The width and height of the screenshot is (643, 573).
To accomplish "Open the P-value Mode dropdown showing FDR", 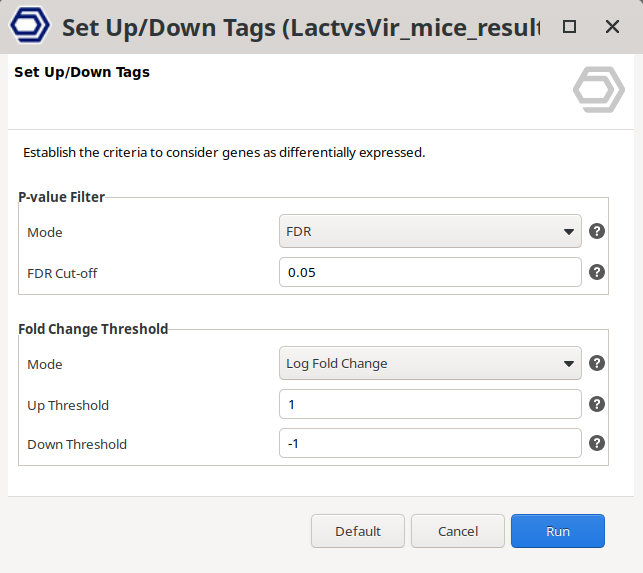I will click(430, 232).
